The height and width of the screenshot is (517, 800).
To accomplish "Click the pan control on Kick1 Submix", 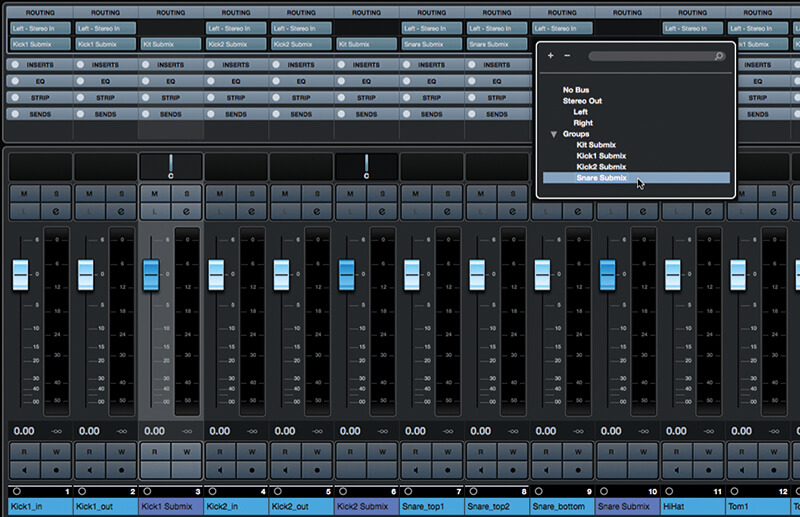I will point(171,166).
